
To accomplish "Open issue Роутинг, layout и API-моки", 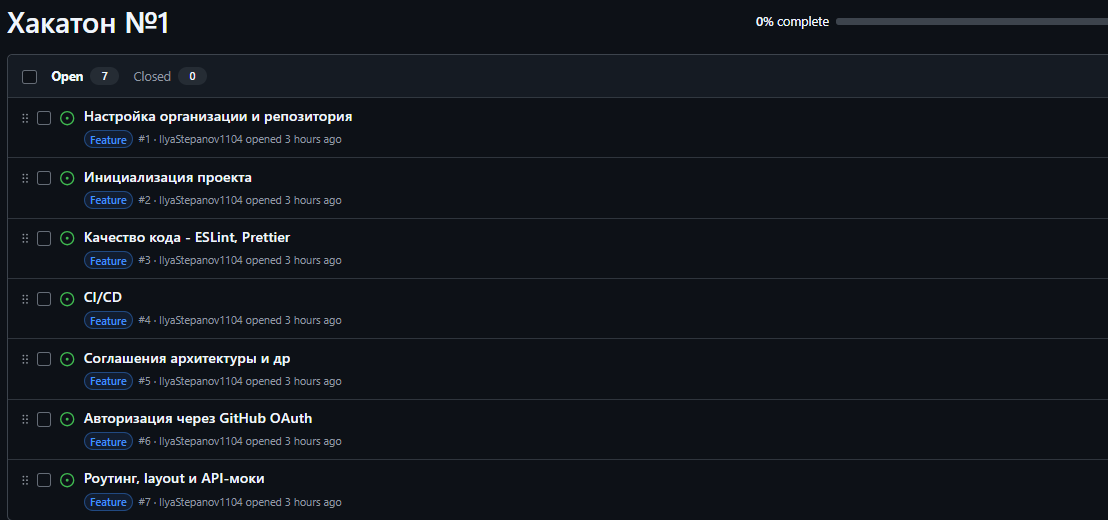I will click(174, 478).
